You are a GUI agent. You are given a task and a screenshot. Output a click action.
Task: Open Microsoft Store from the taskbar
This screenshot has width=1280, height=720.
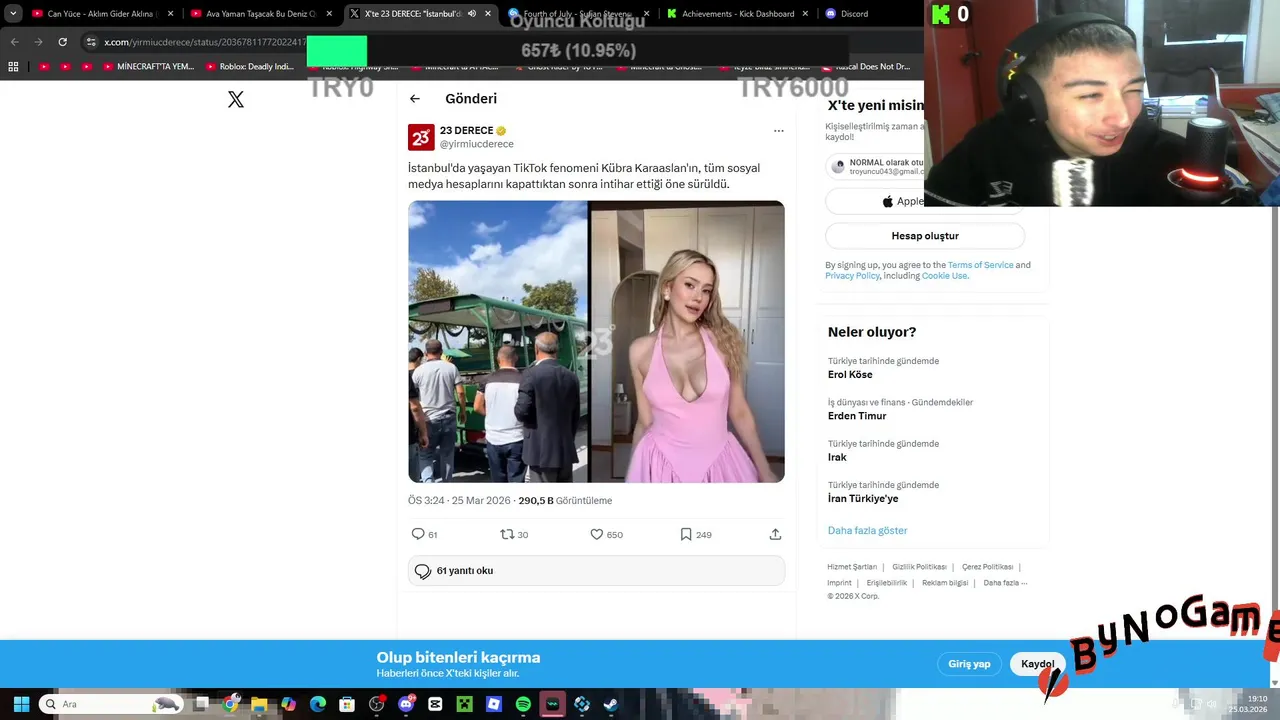click(347, 704)
